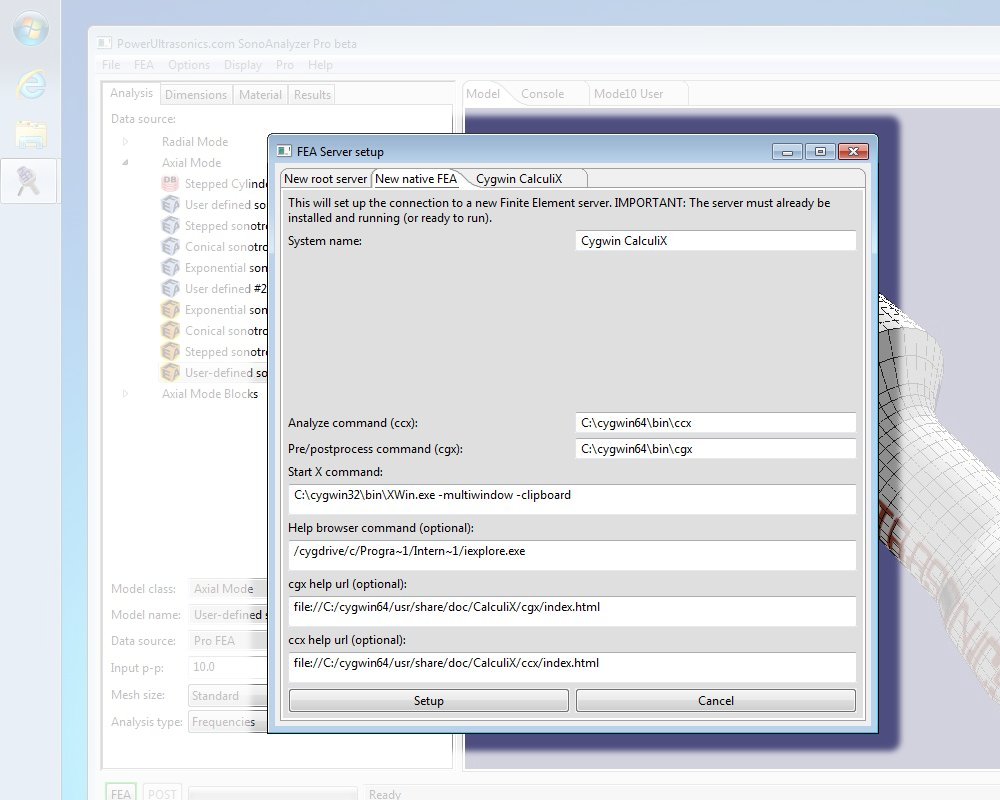Click the Start X command field

572,499
